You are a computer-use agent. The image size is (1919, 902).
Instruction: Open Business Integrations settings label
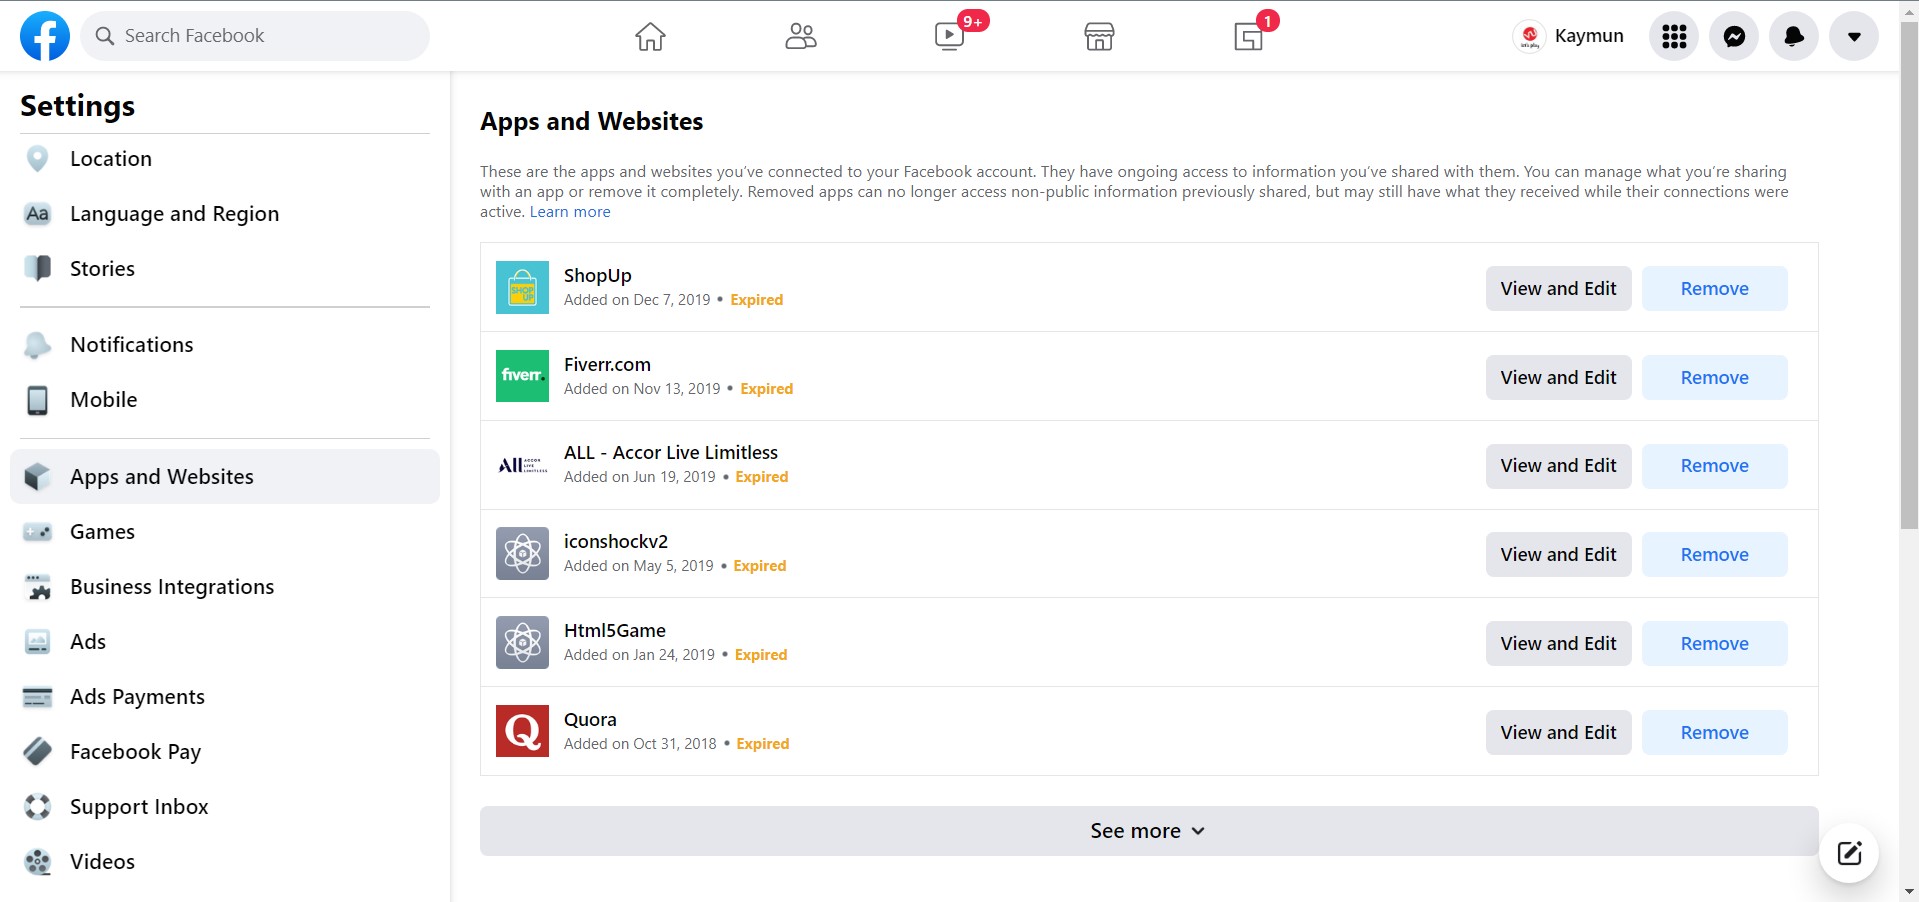[172, 587]
